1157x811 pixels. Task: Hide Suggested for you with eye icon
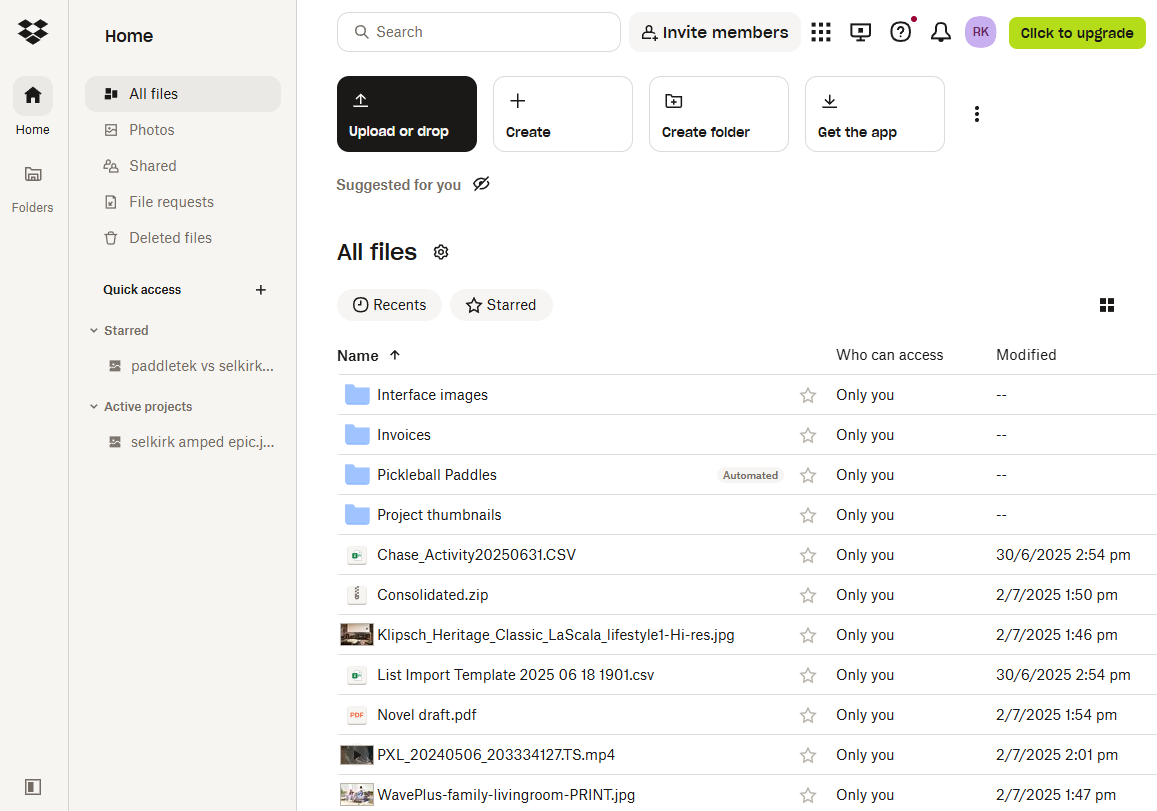click(x=481, y=184)
